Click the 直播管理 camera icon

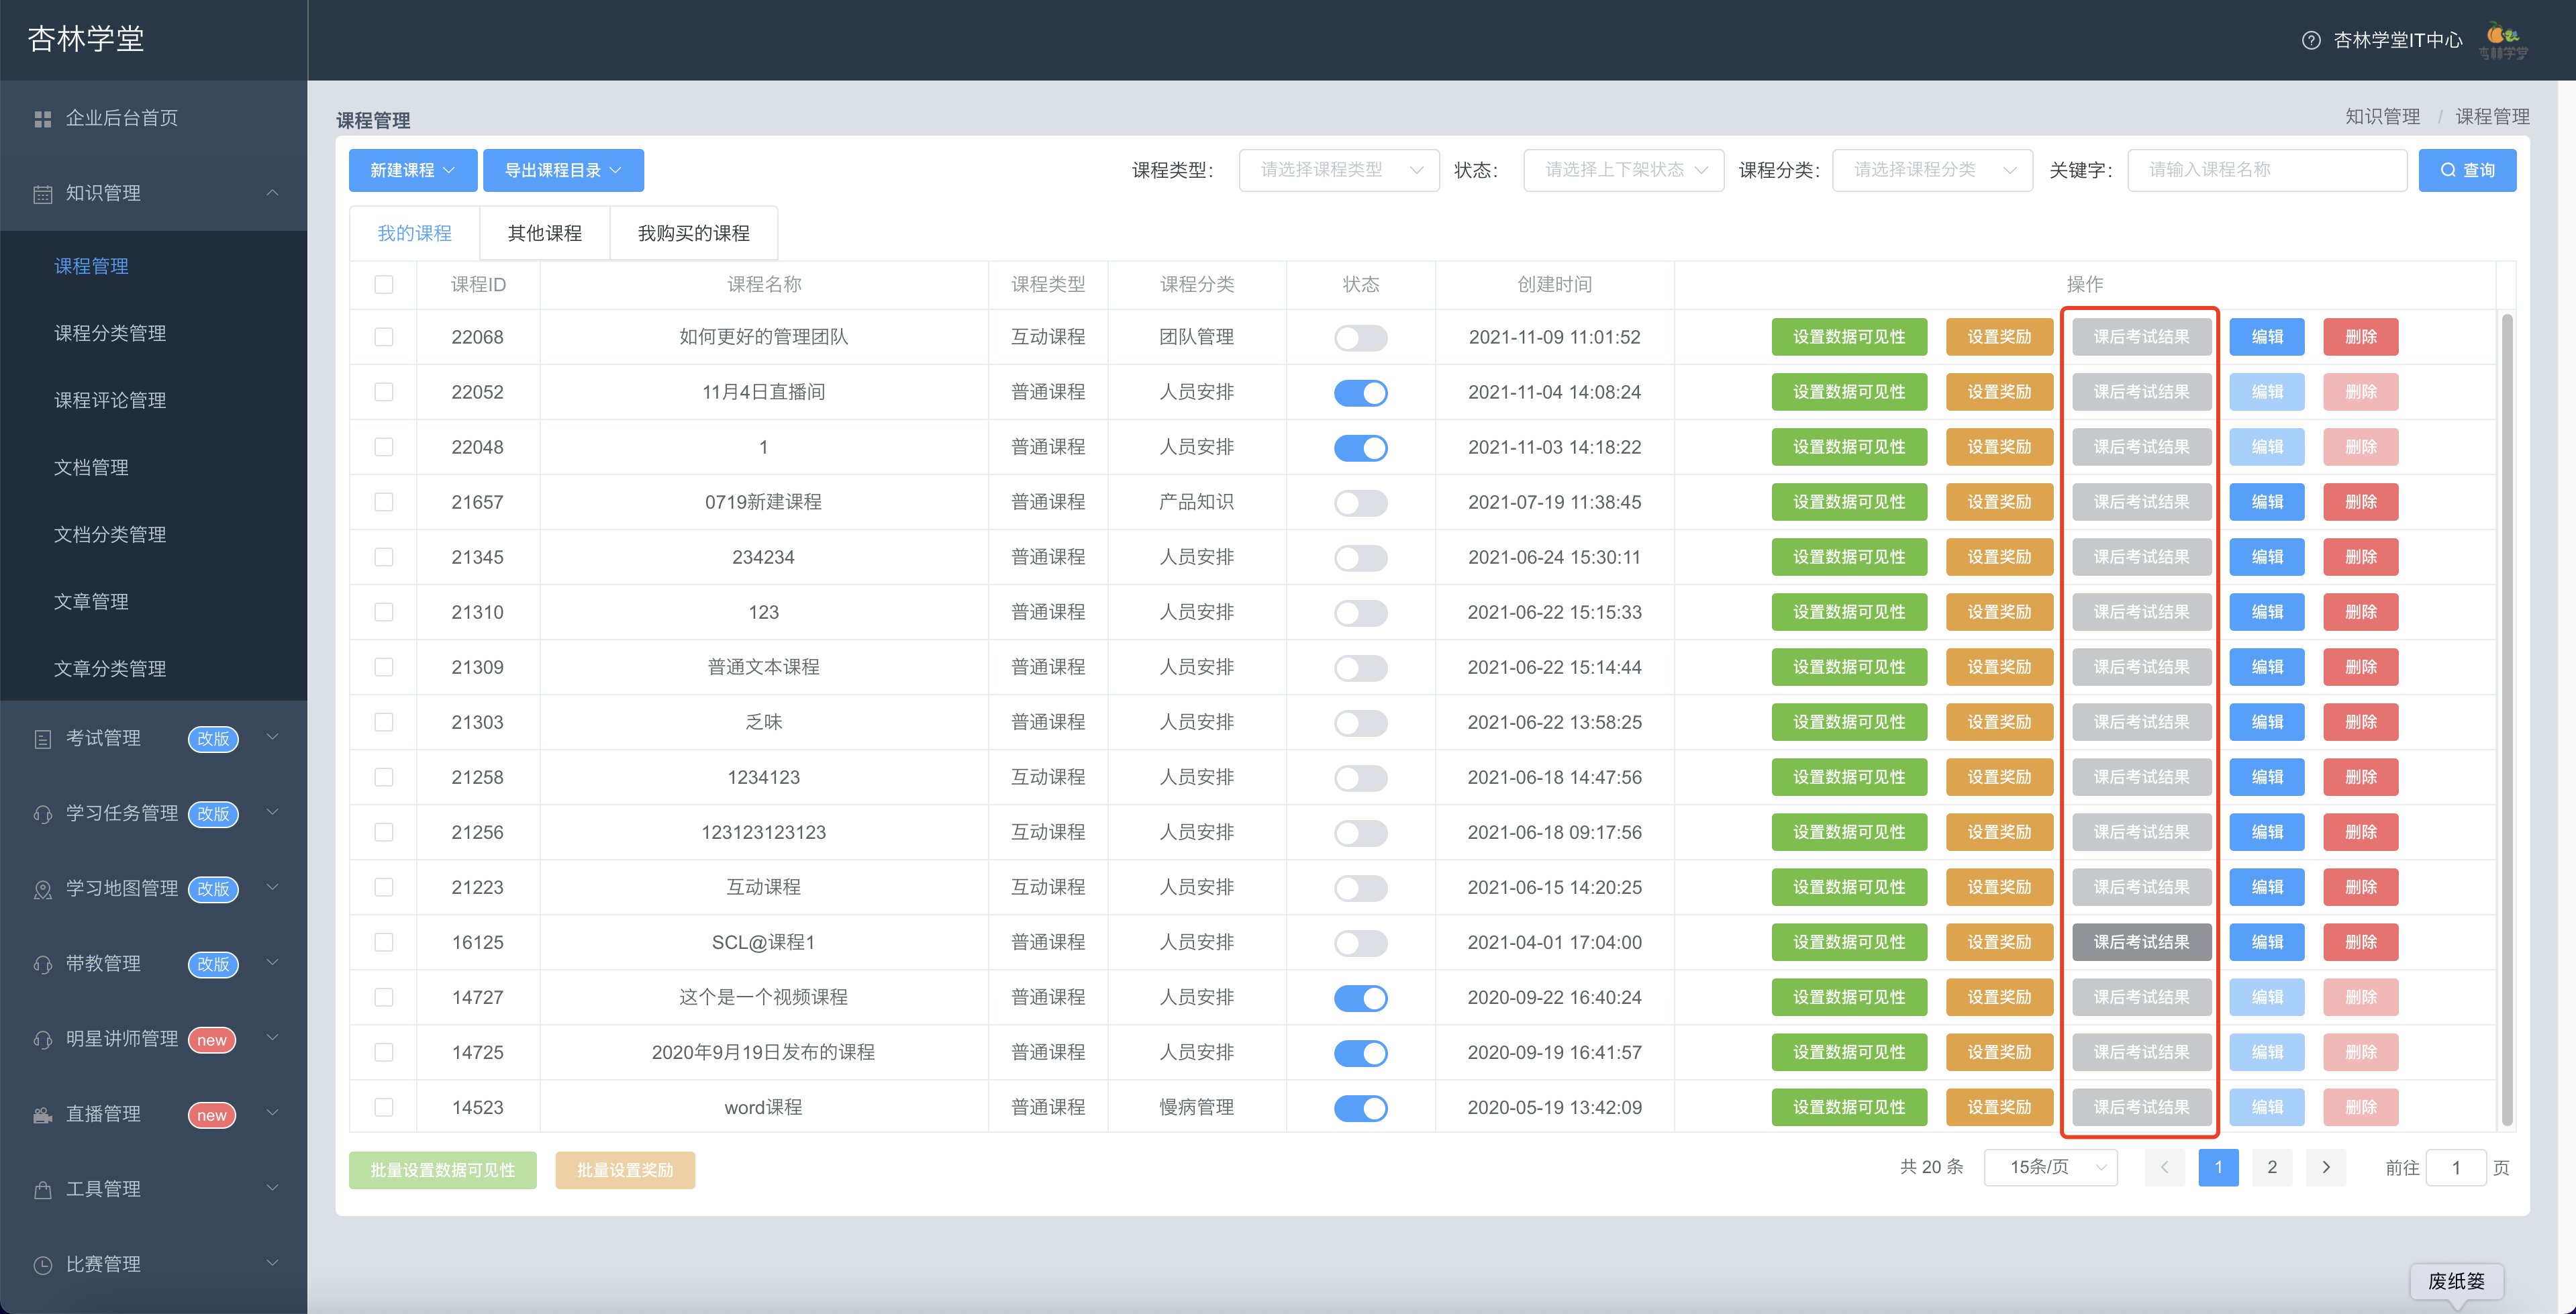coord(42,1114)
